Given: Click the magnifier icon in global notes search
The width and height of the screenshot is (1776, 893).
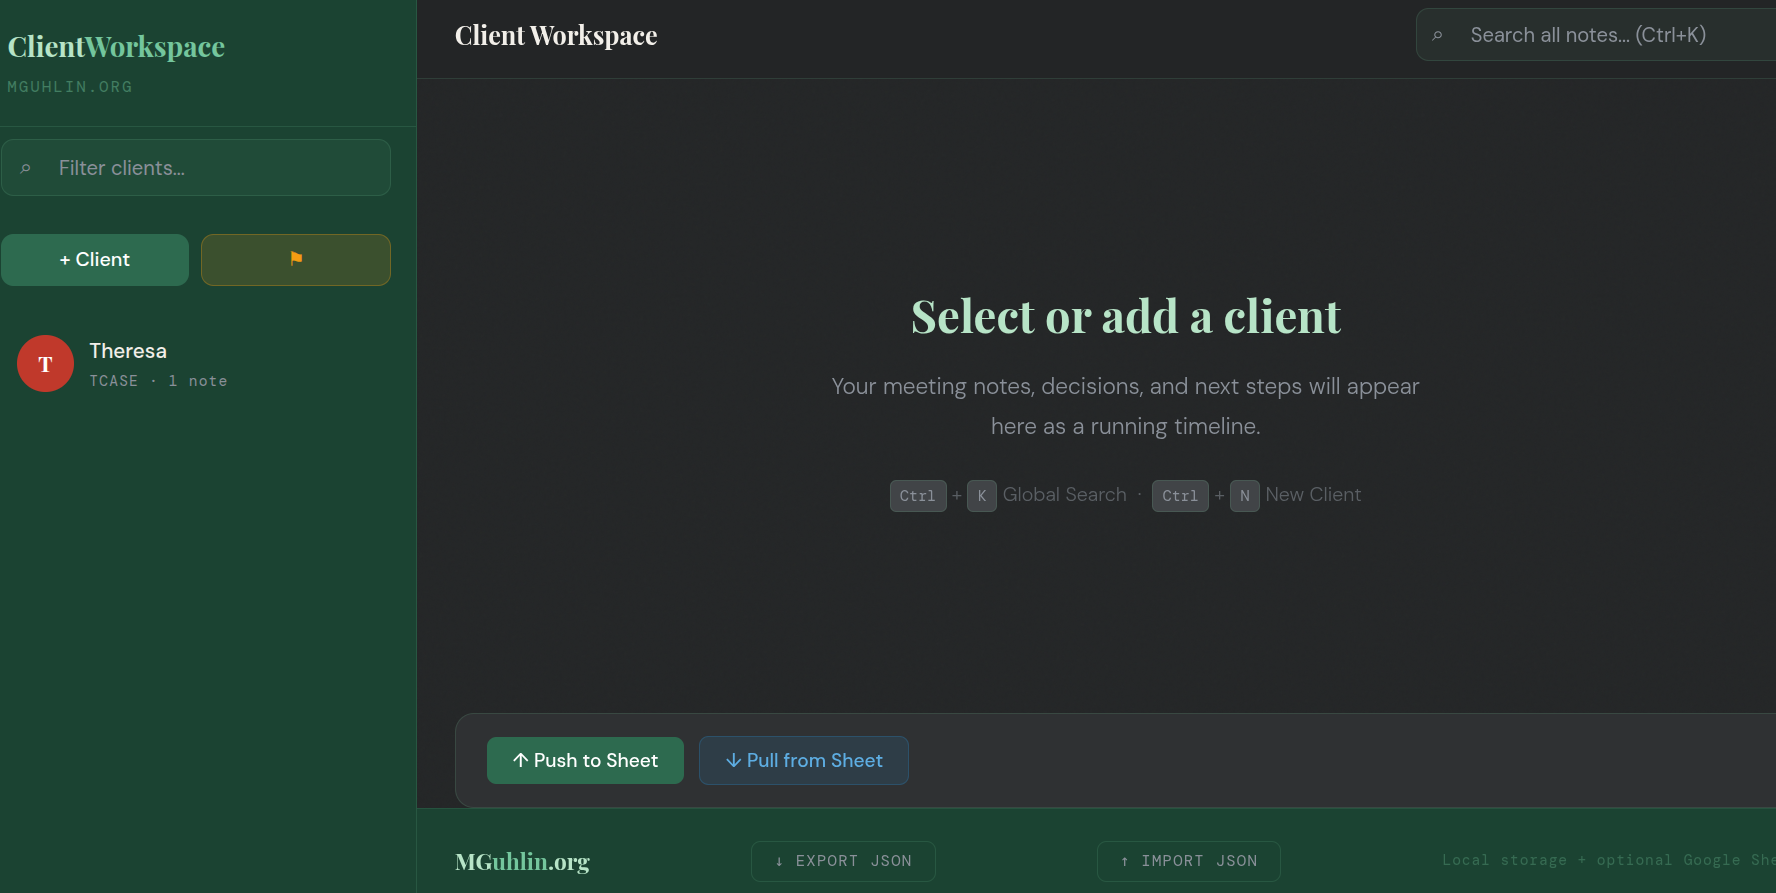Looking at the screenshot, I should [1438, 36].
